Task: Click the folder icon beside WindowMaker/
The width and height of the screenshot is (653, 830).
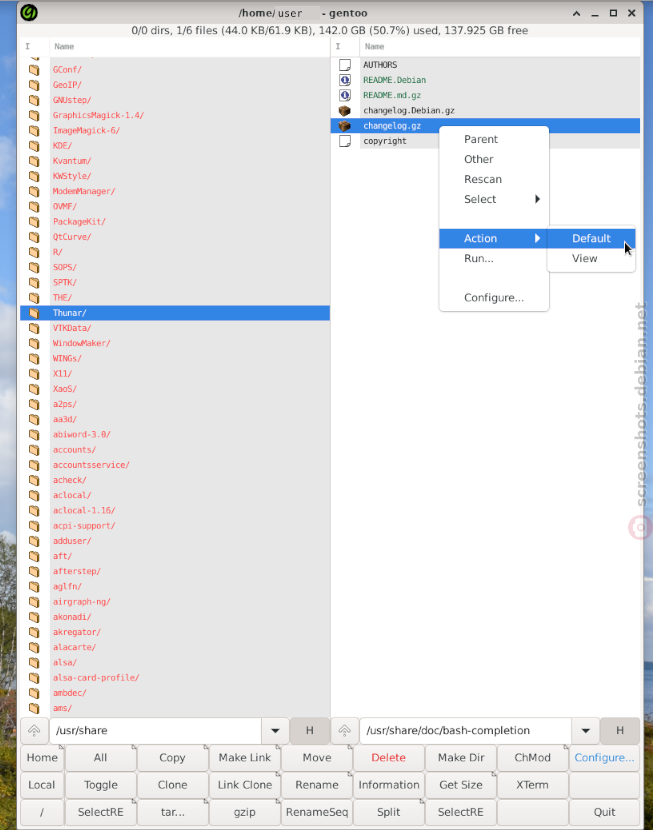Action: [x=34, y=343]
